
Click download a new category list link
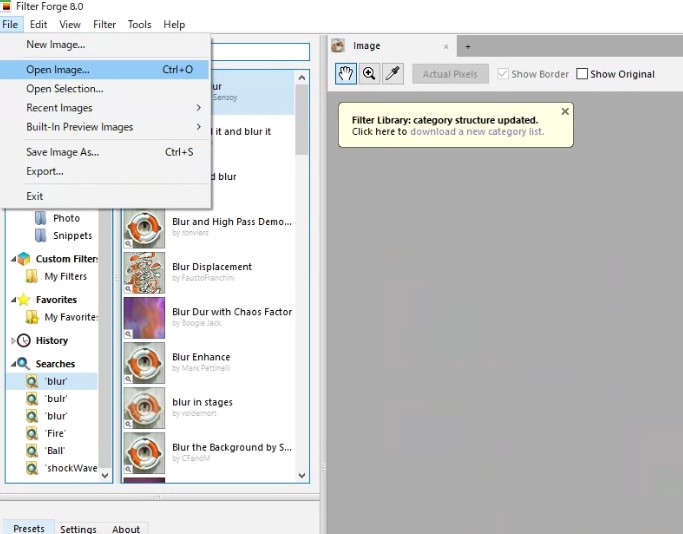[x=477, y=132]
